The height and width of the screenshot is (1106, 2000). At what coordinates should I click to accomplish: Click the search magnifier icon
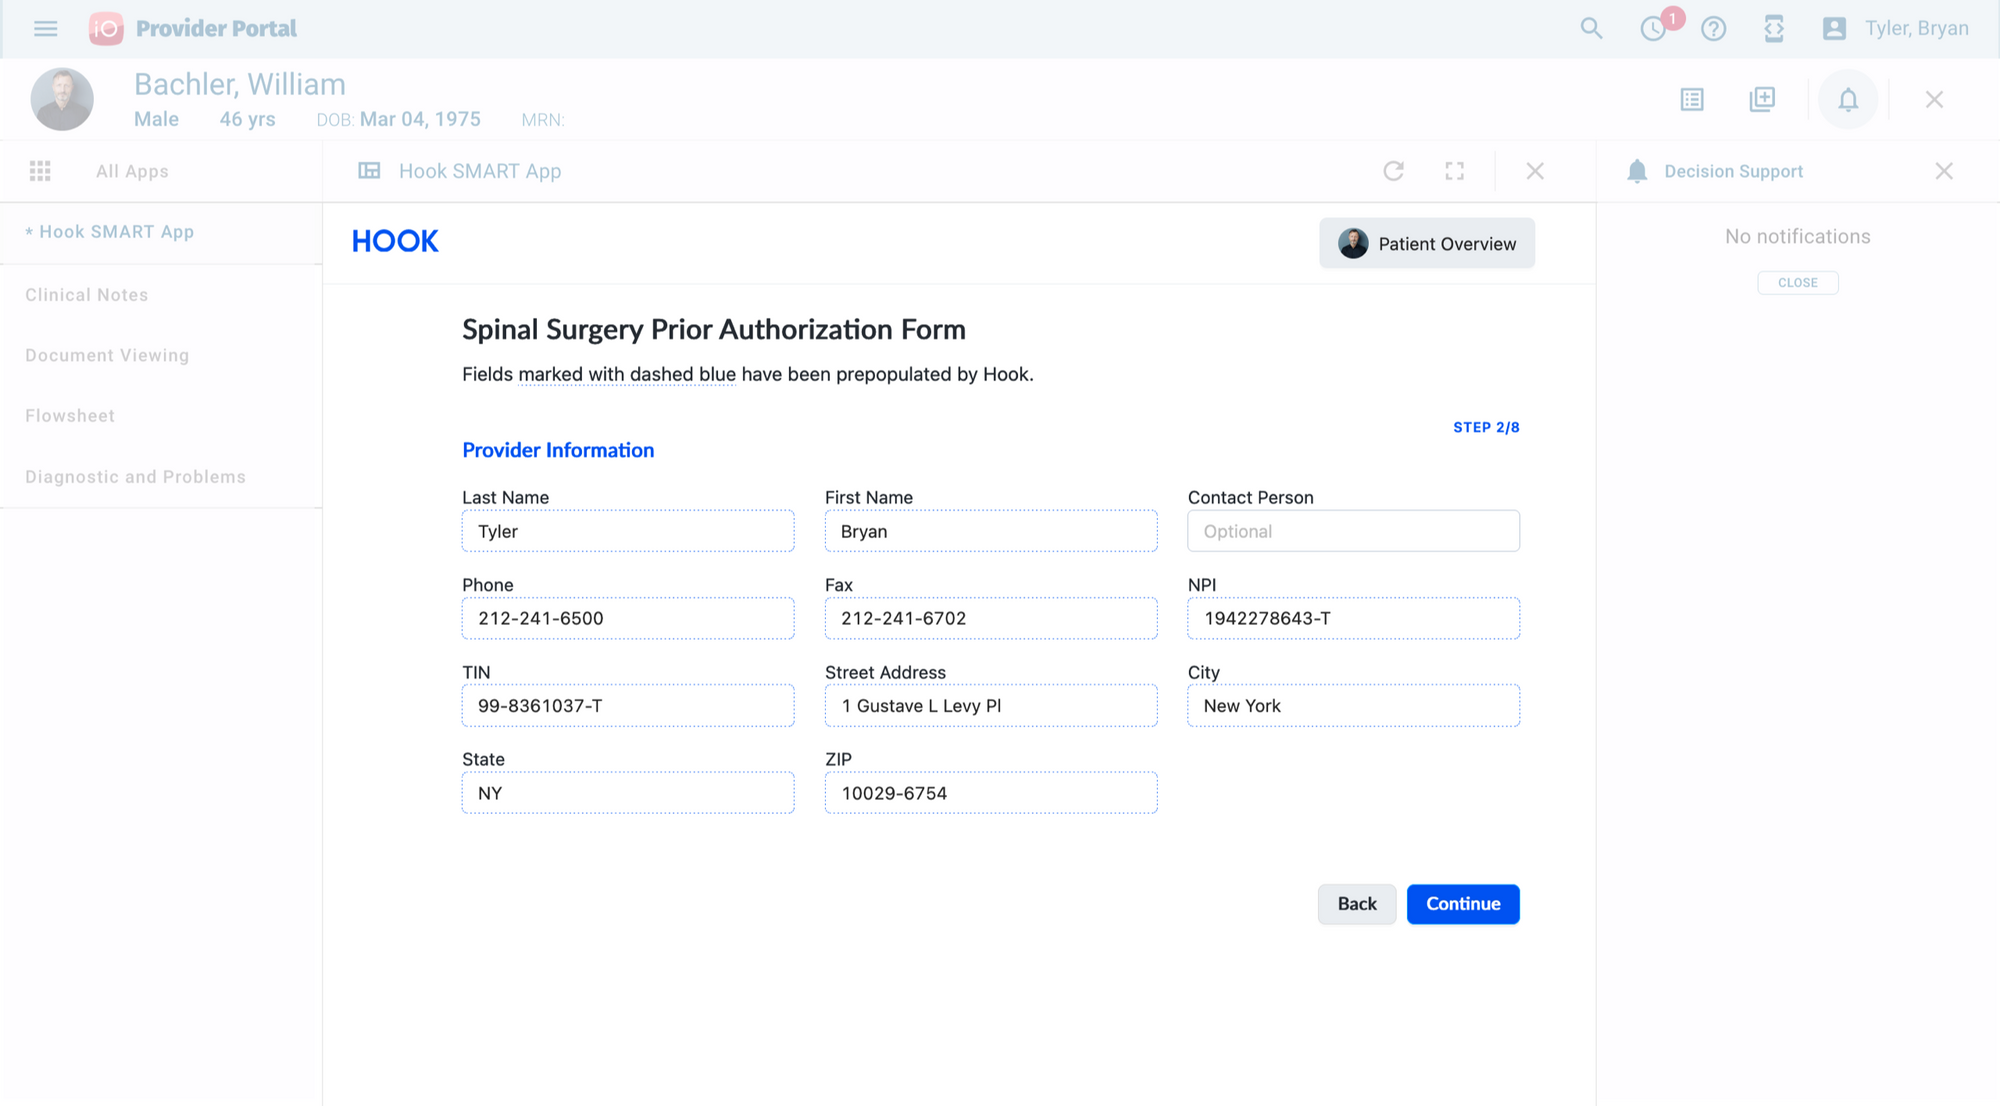[1591, 29]
